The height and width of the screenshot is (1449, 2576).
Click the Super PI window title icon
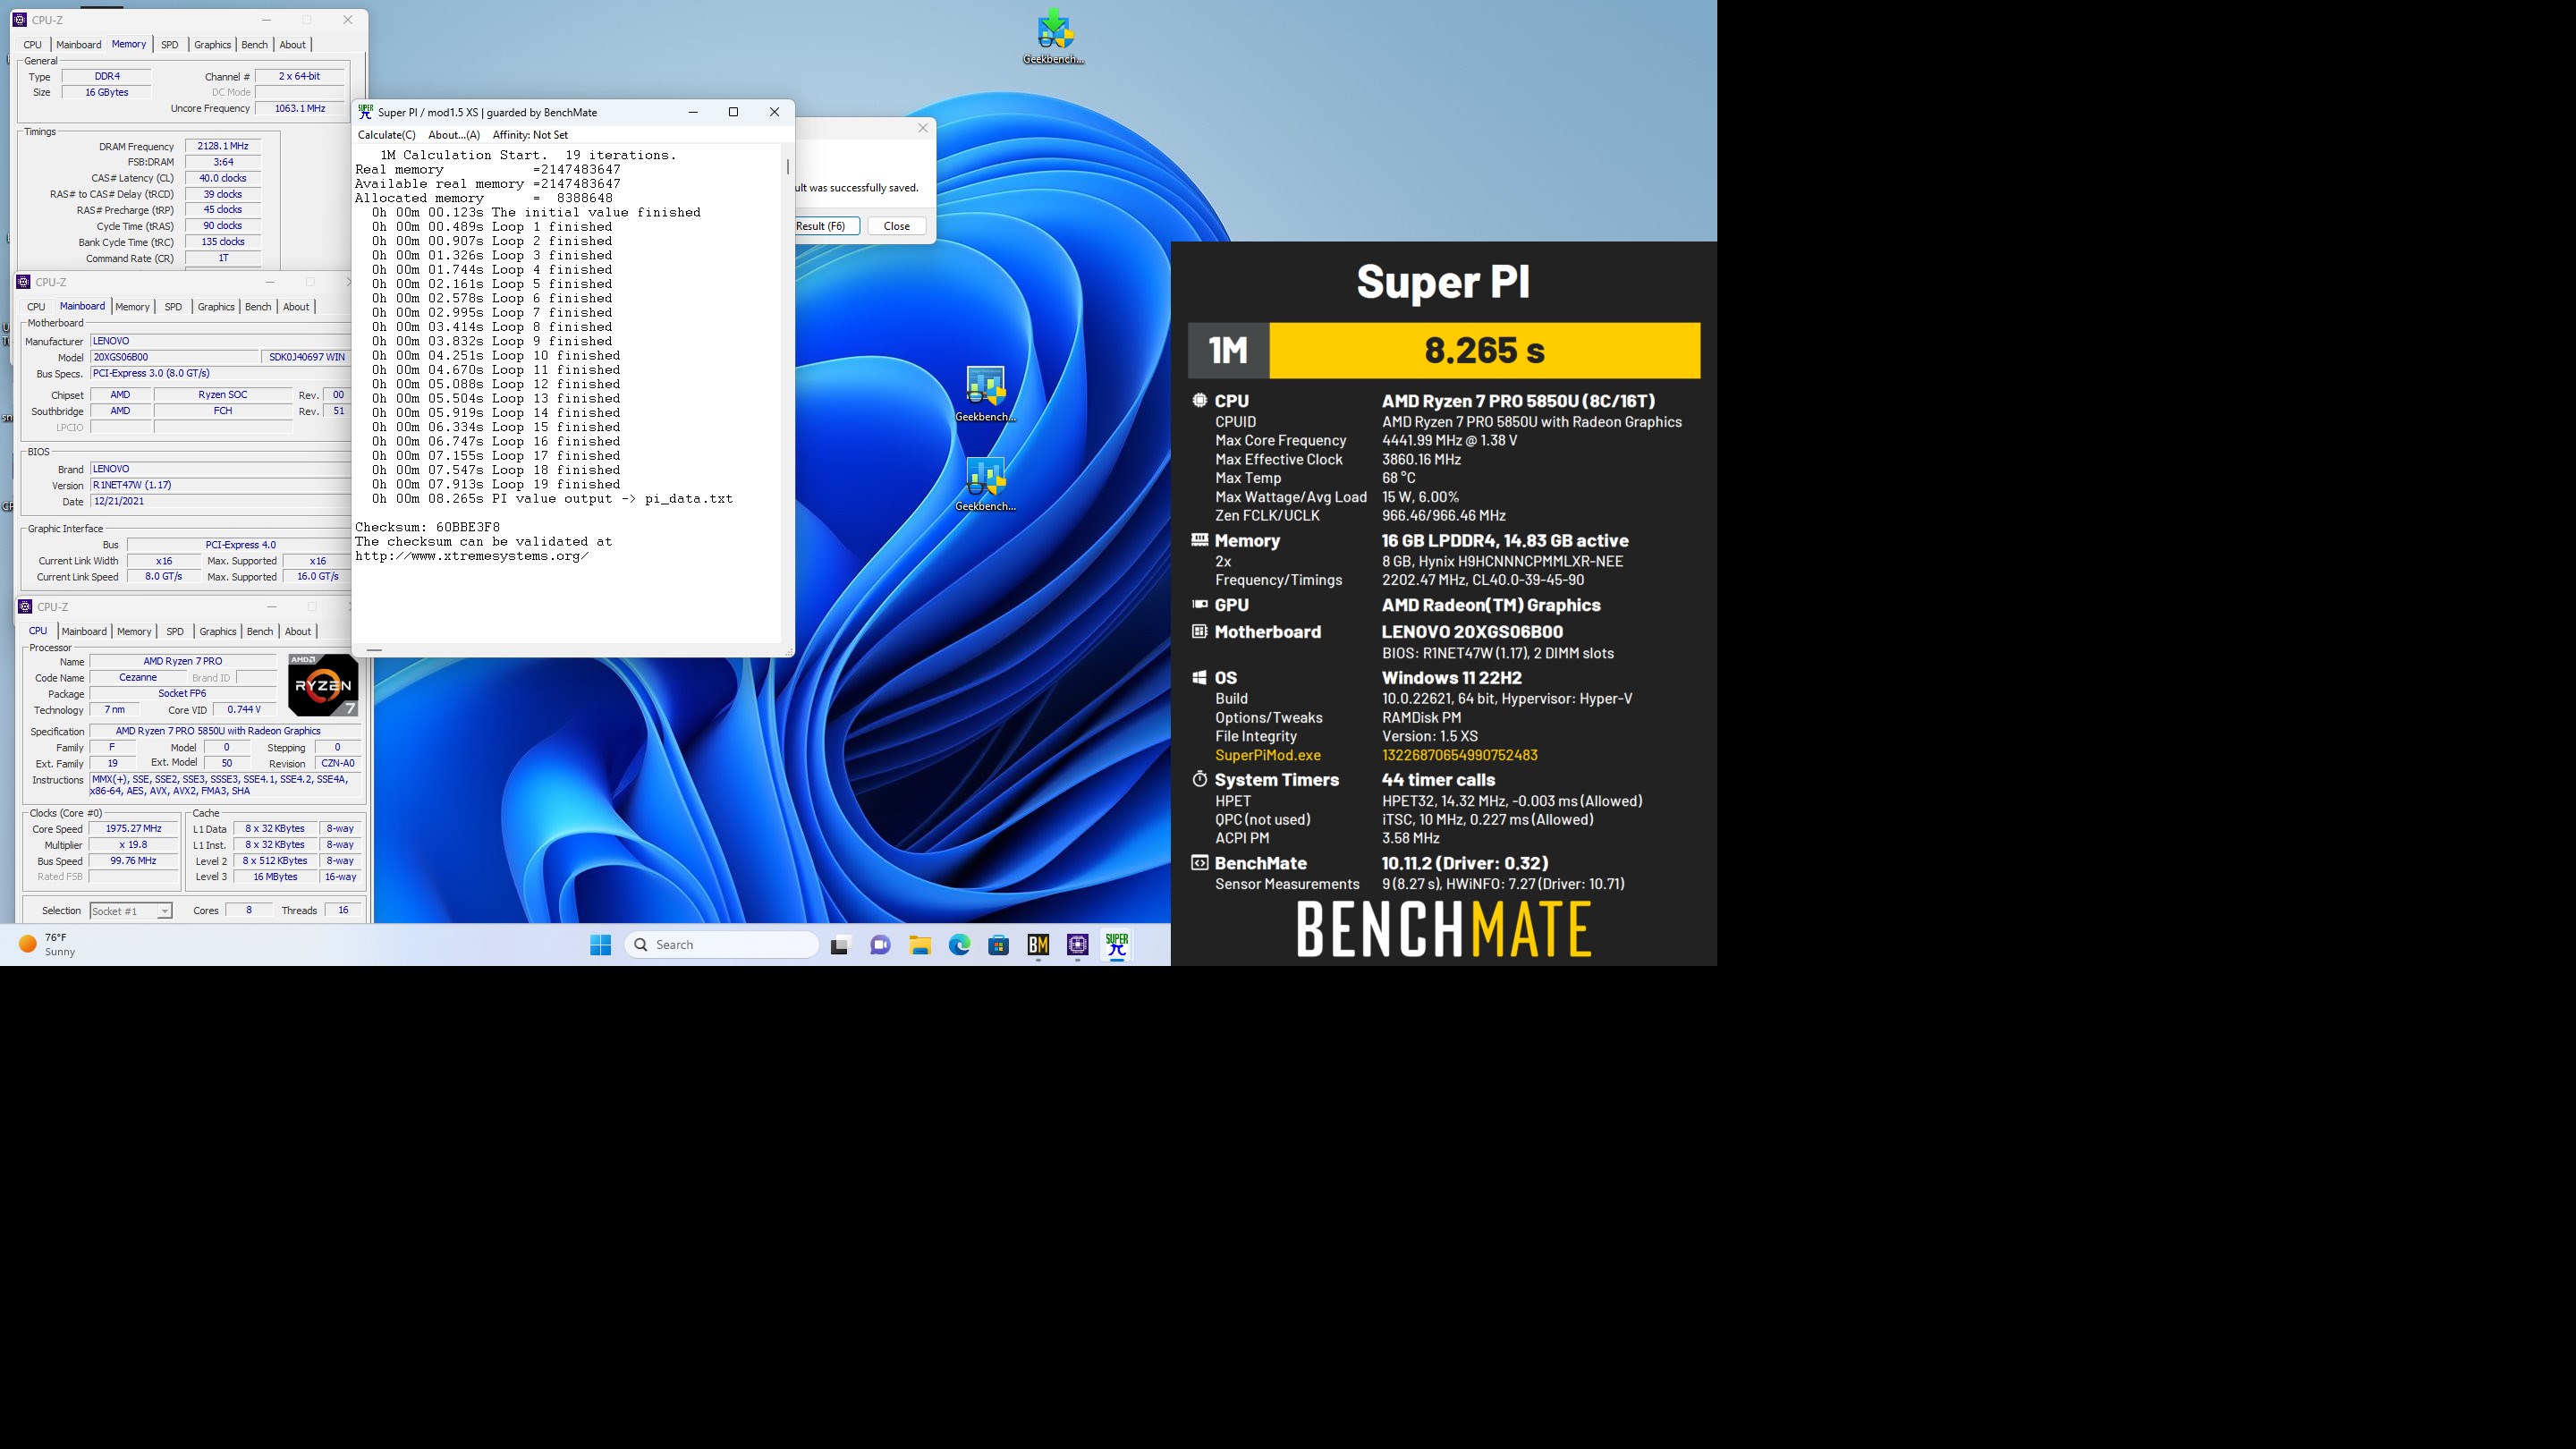coord(366,112)
